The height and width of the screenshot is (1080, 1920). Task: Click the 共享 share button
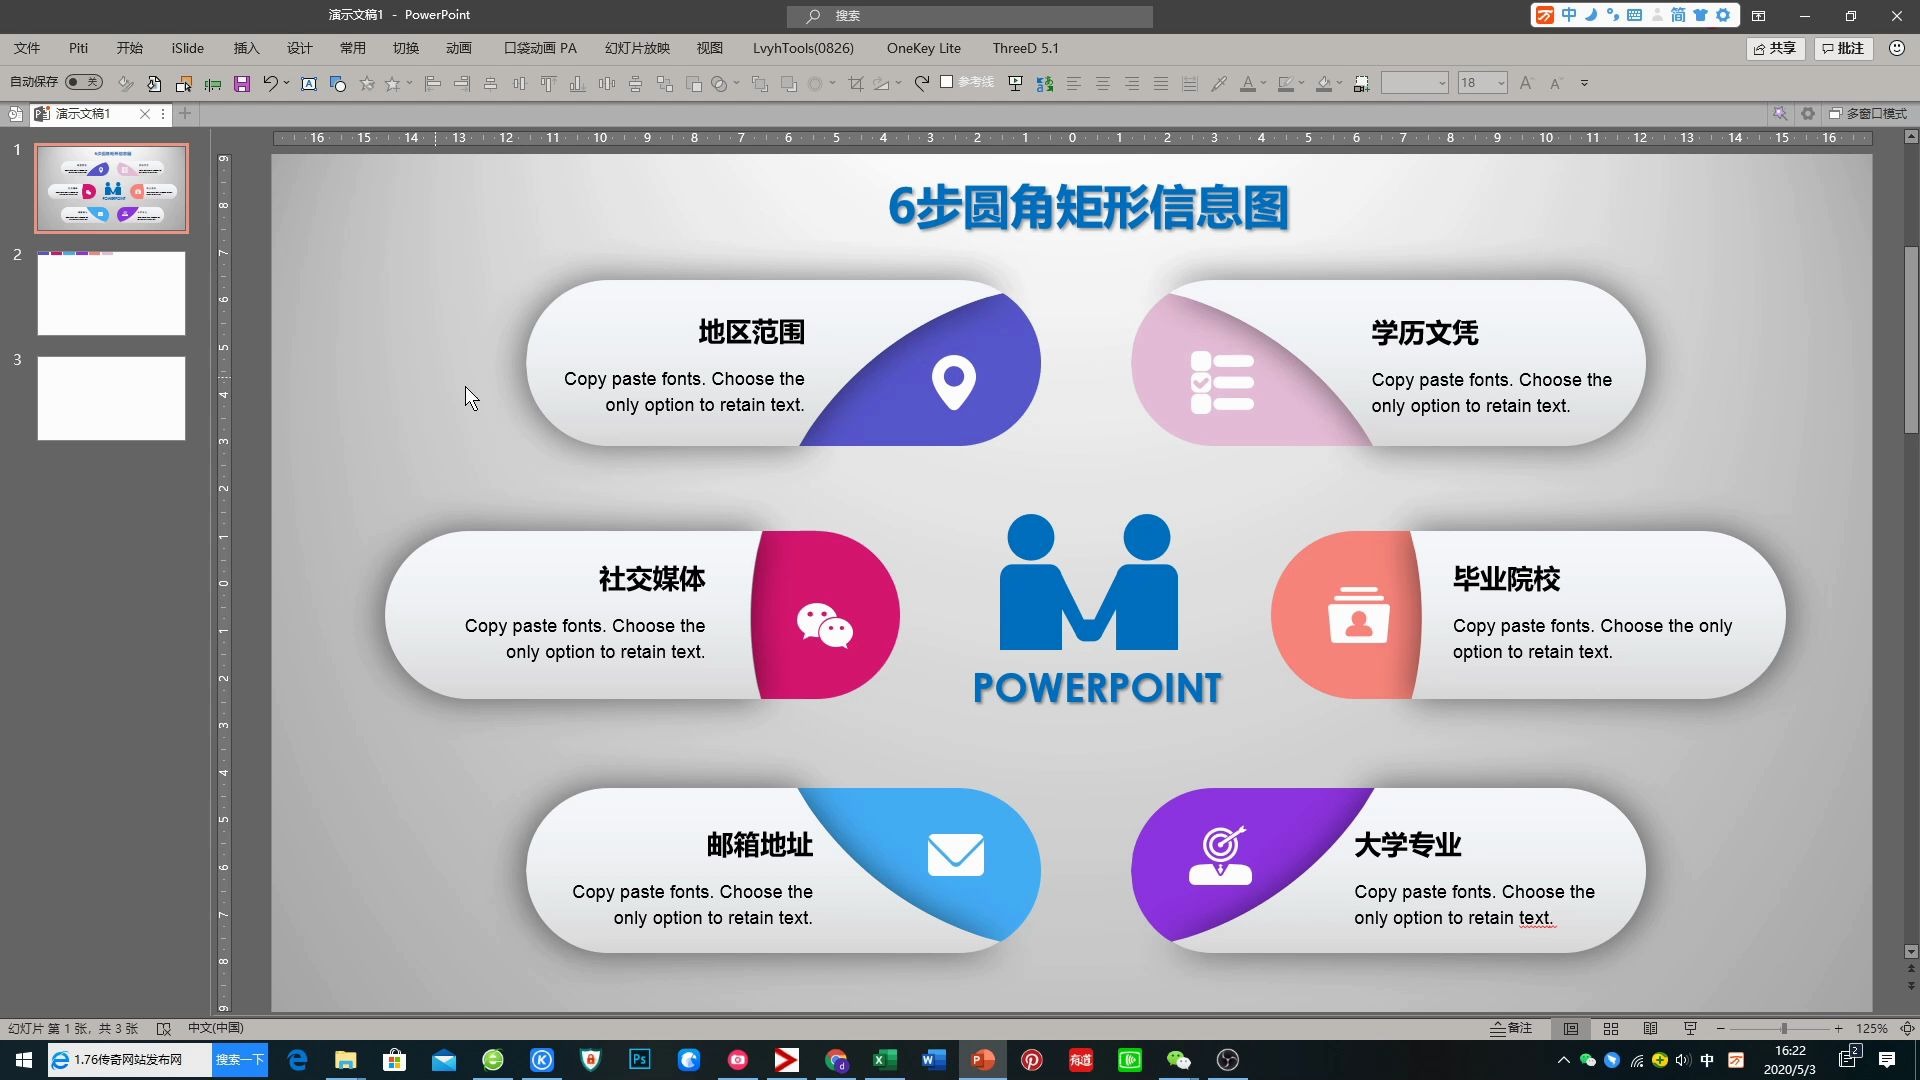tap(1774, 48)
